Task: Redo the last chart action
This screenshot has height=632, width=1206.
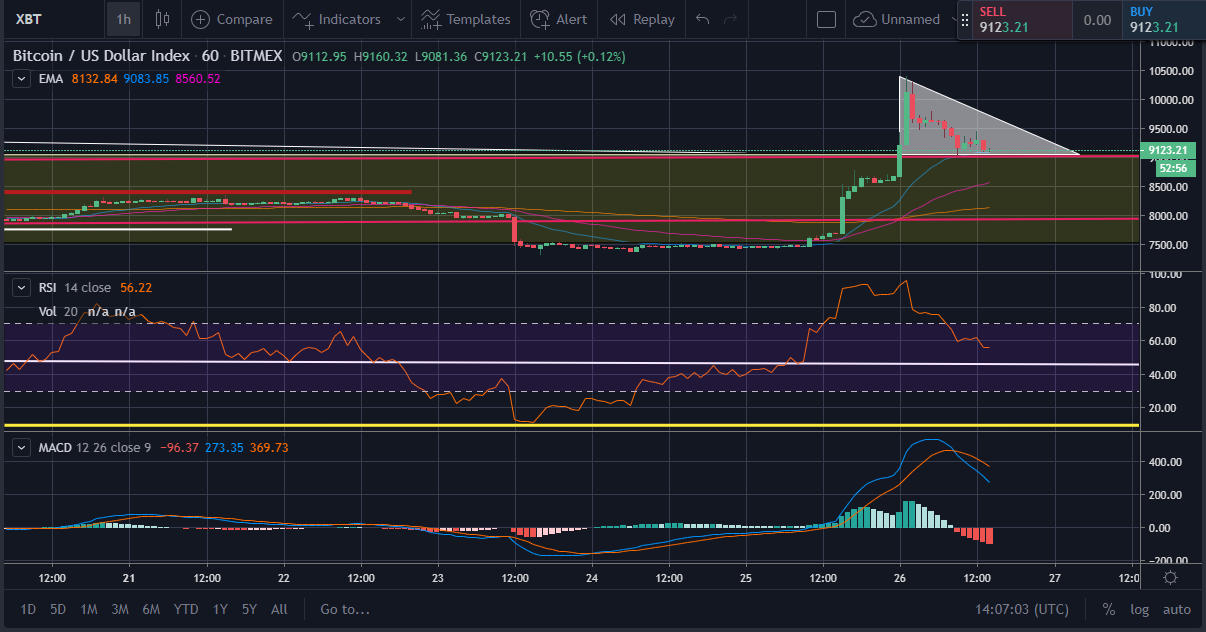Action: tap(731, 19)
